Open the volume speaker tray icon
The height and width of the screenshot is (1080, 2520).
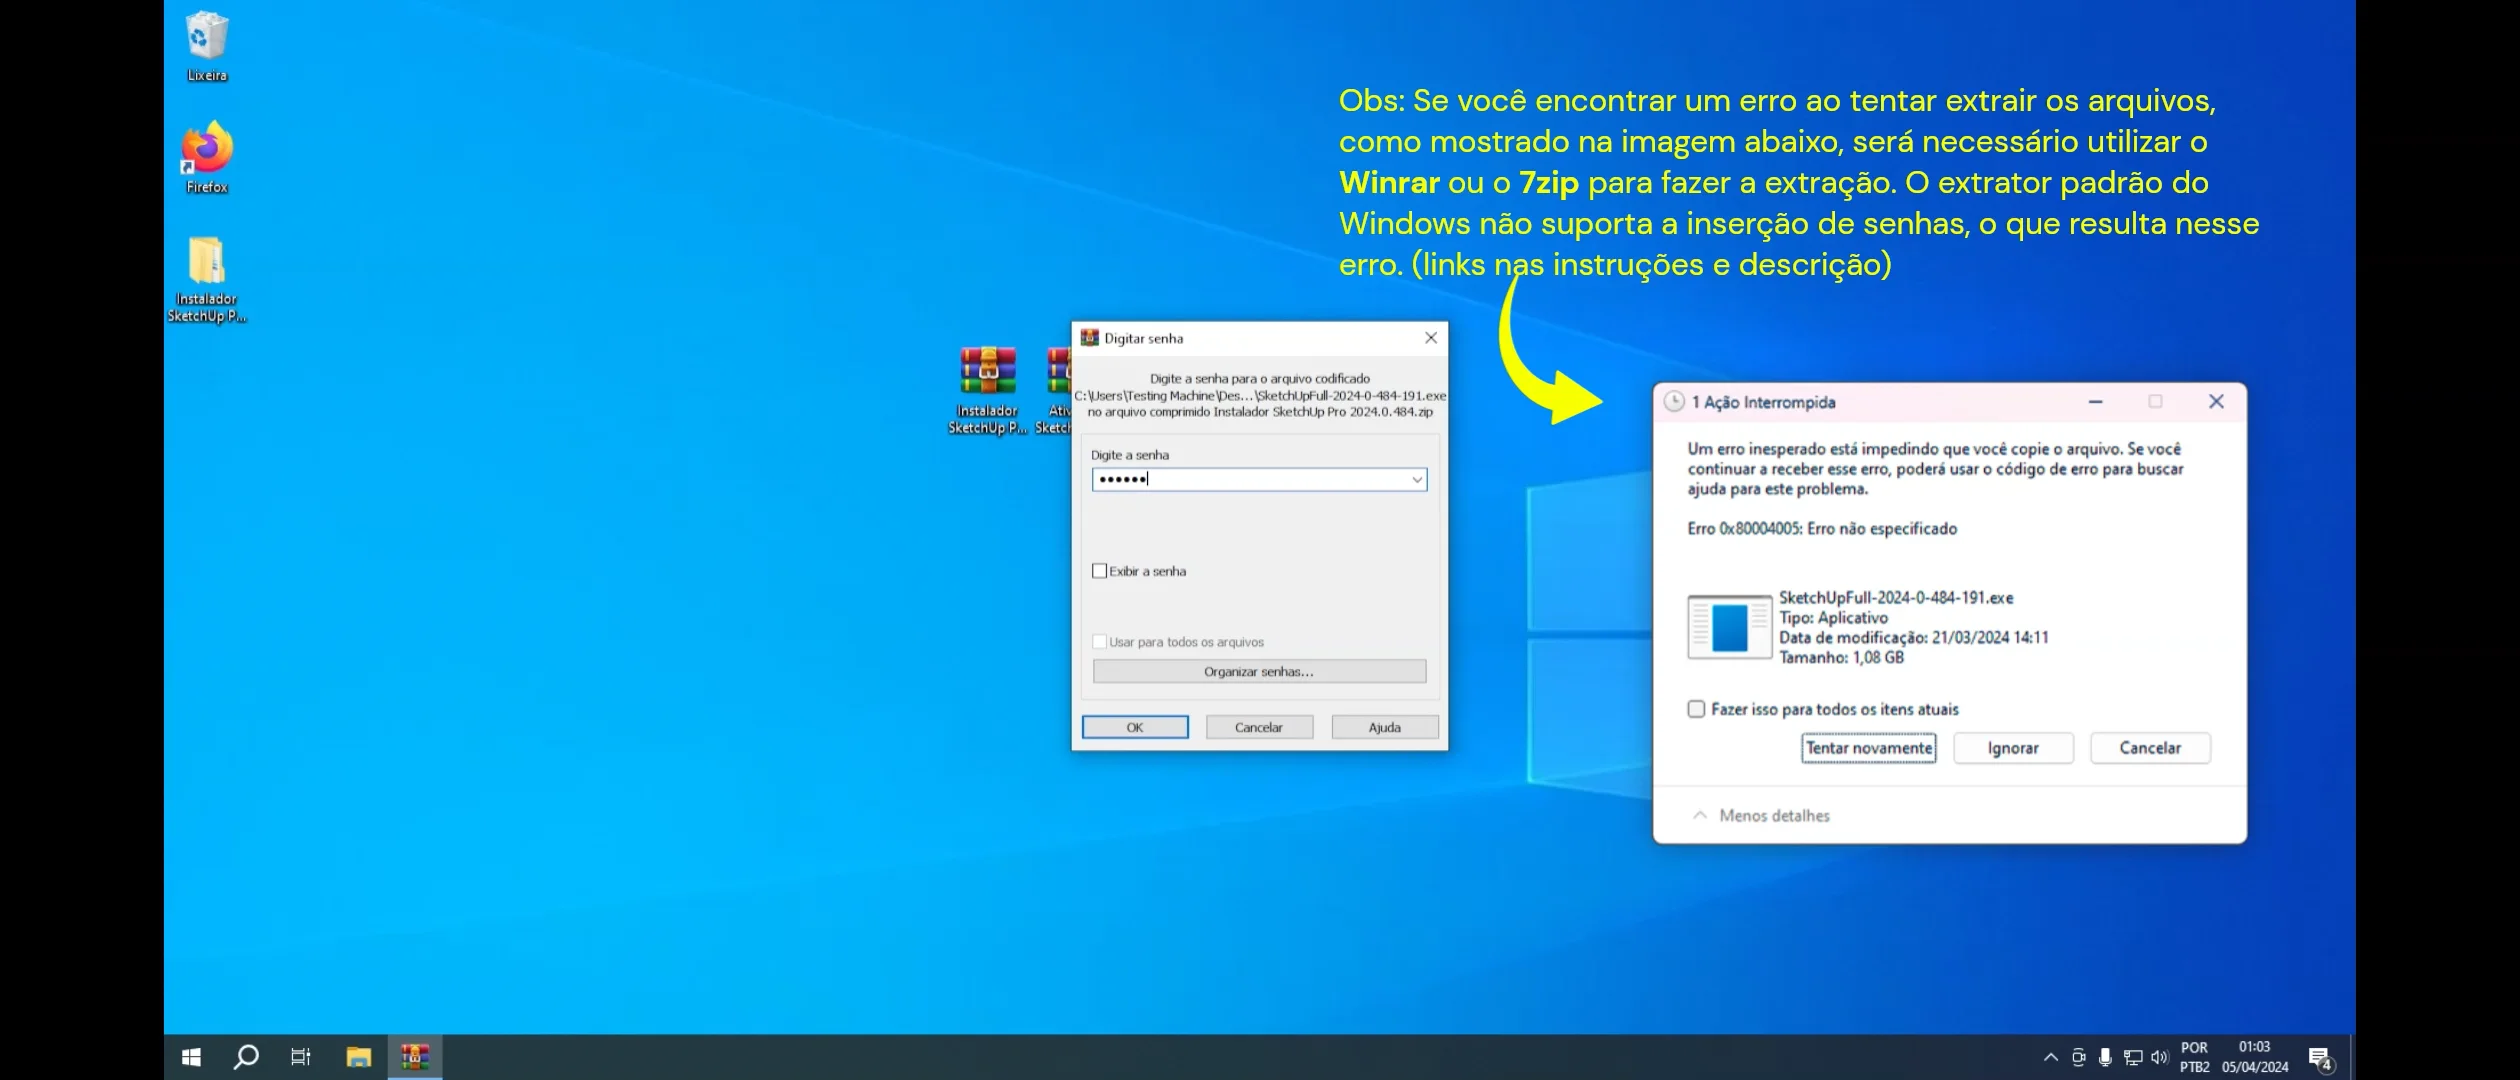point(2159,1057)
